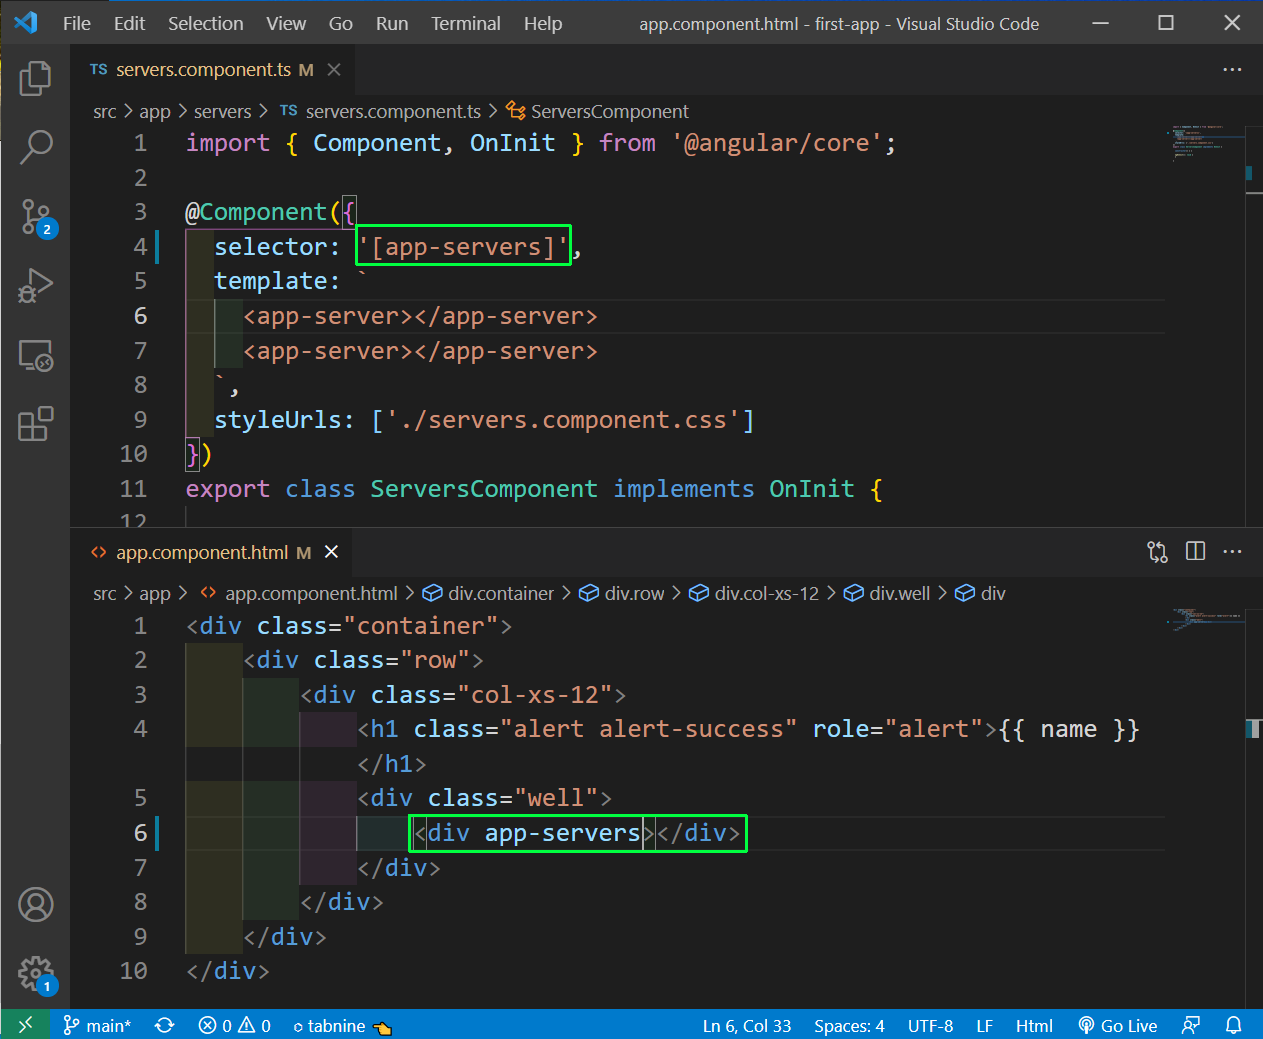The width and height of the screenshot is (1263, 1039).
Task: Open the Explorer view in activity bar
Action: click(35, 78)
